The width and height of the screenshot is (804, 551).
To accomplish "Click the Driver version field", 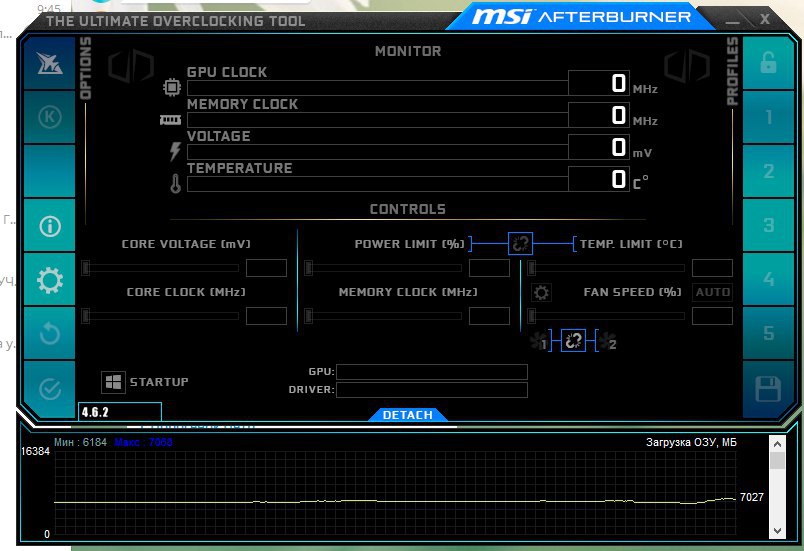I will pyautogui.click(x=432, y=390).
